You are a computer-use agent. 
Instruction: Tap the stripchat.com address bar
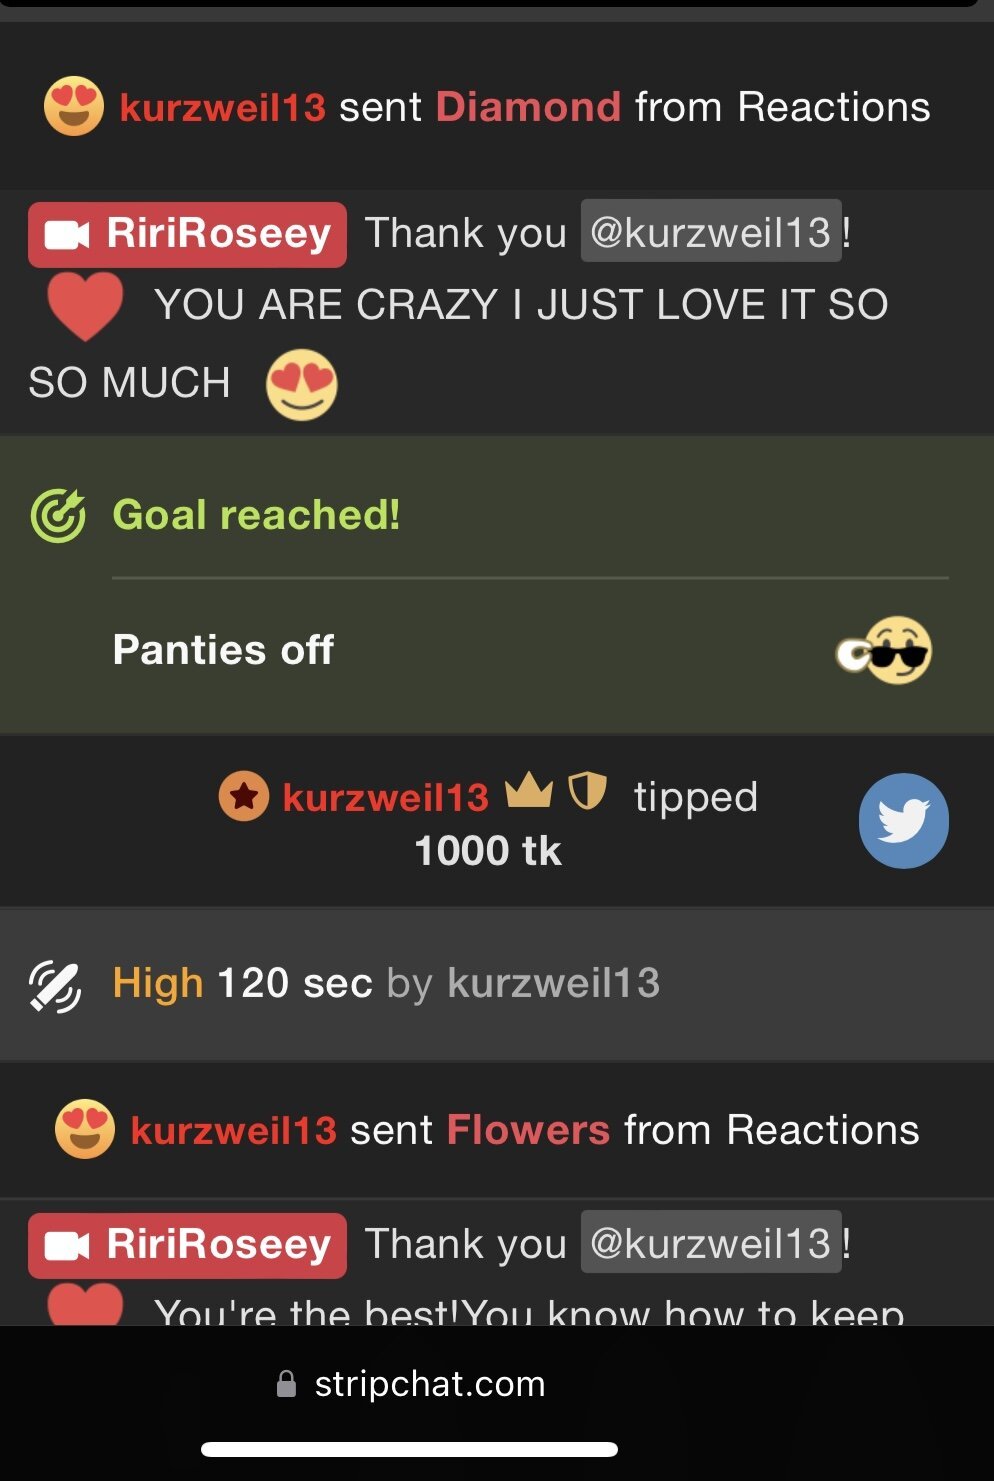tap(410, 1384)
